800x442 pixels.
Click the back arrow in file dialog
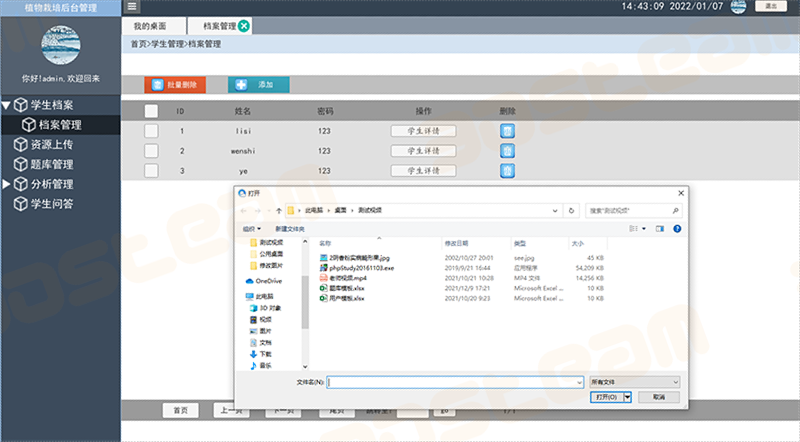[x=243, y=211]
